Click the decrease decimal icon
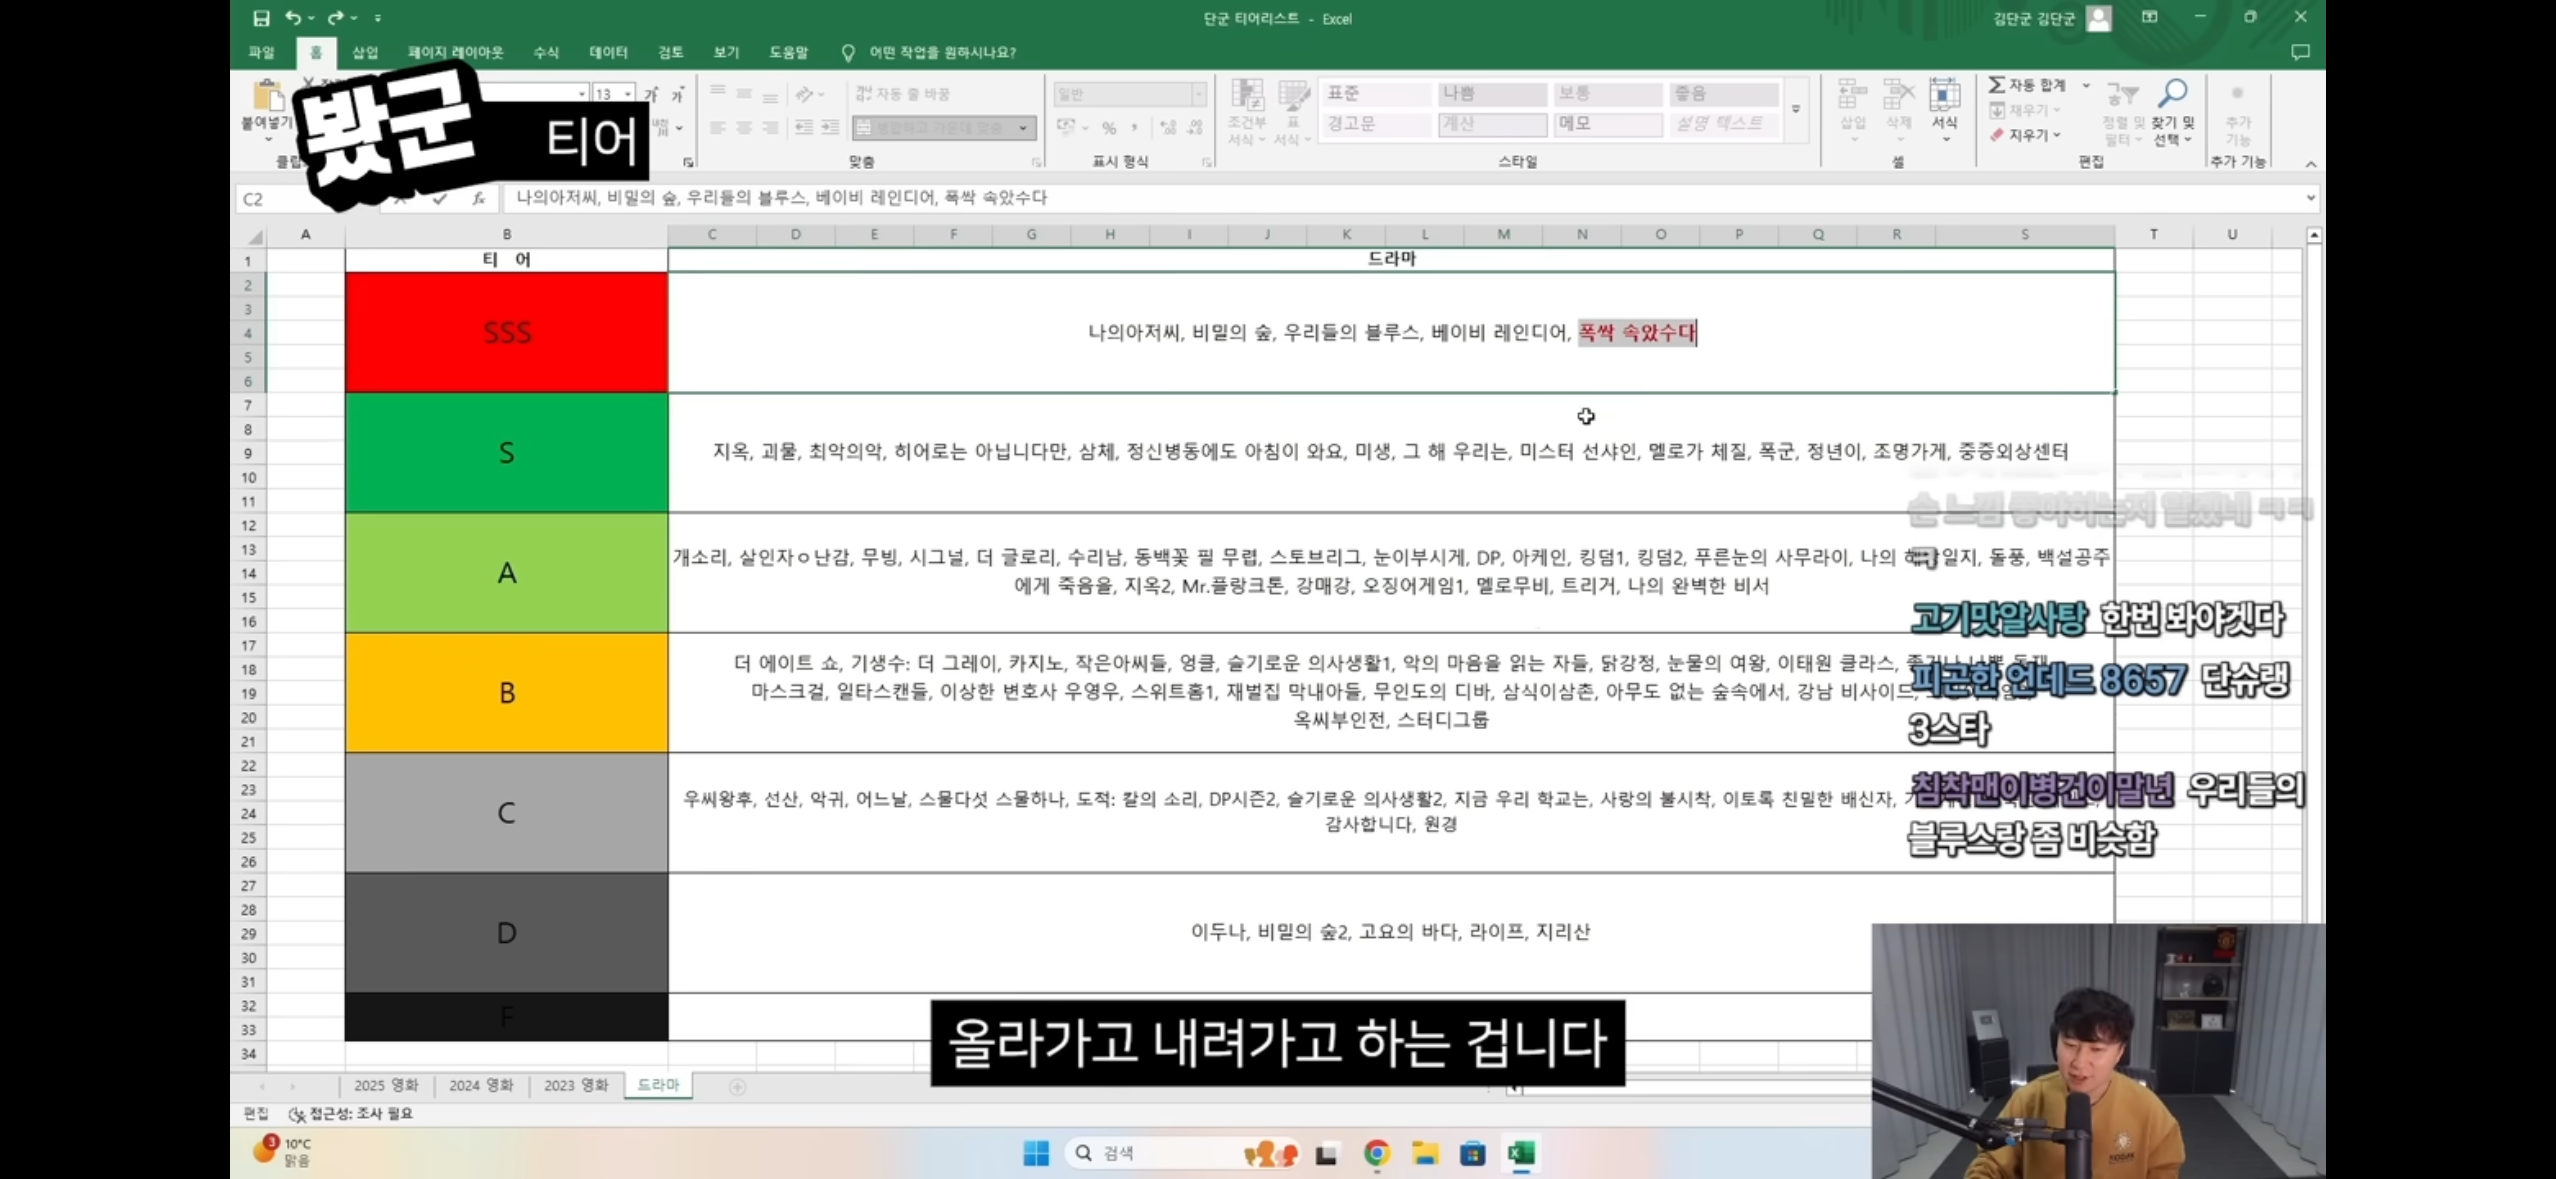Screen dimensions: 2556x1179 pos(1195,128)
